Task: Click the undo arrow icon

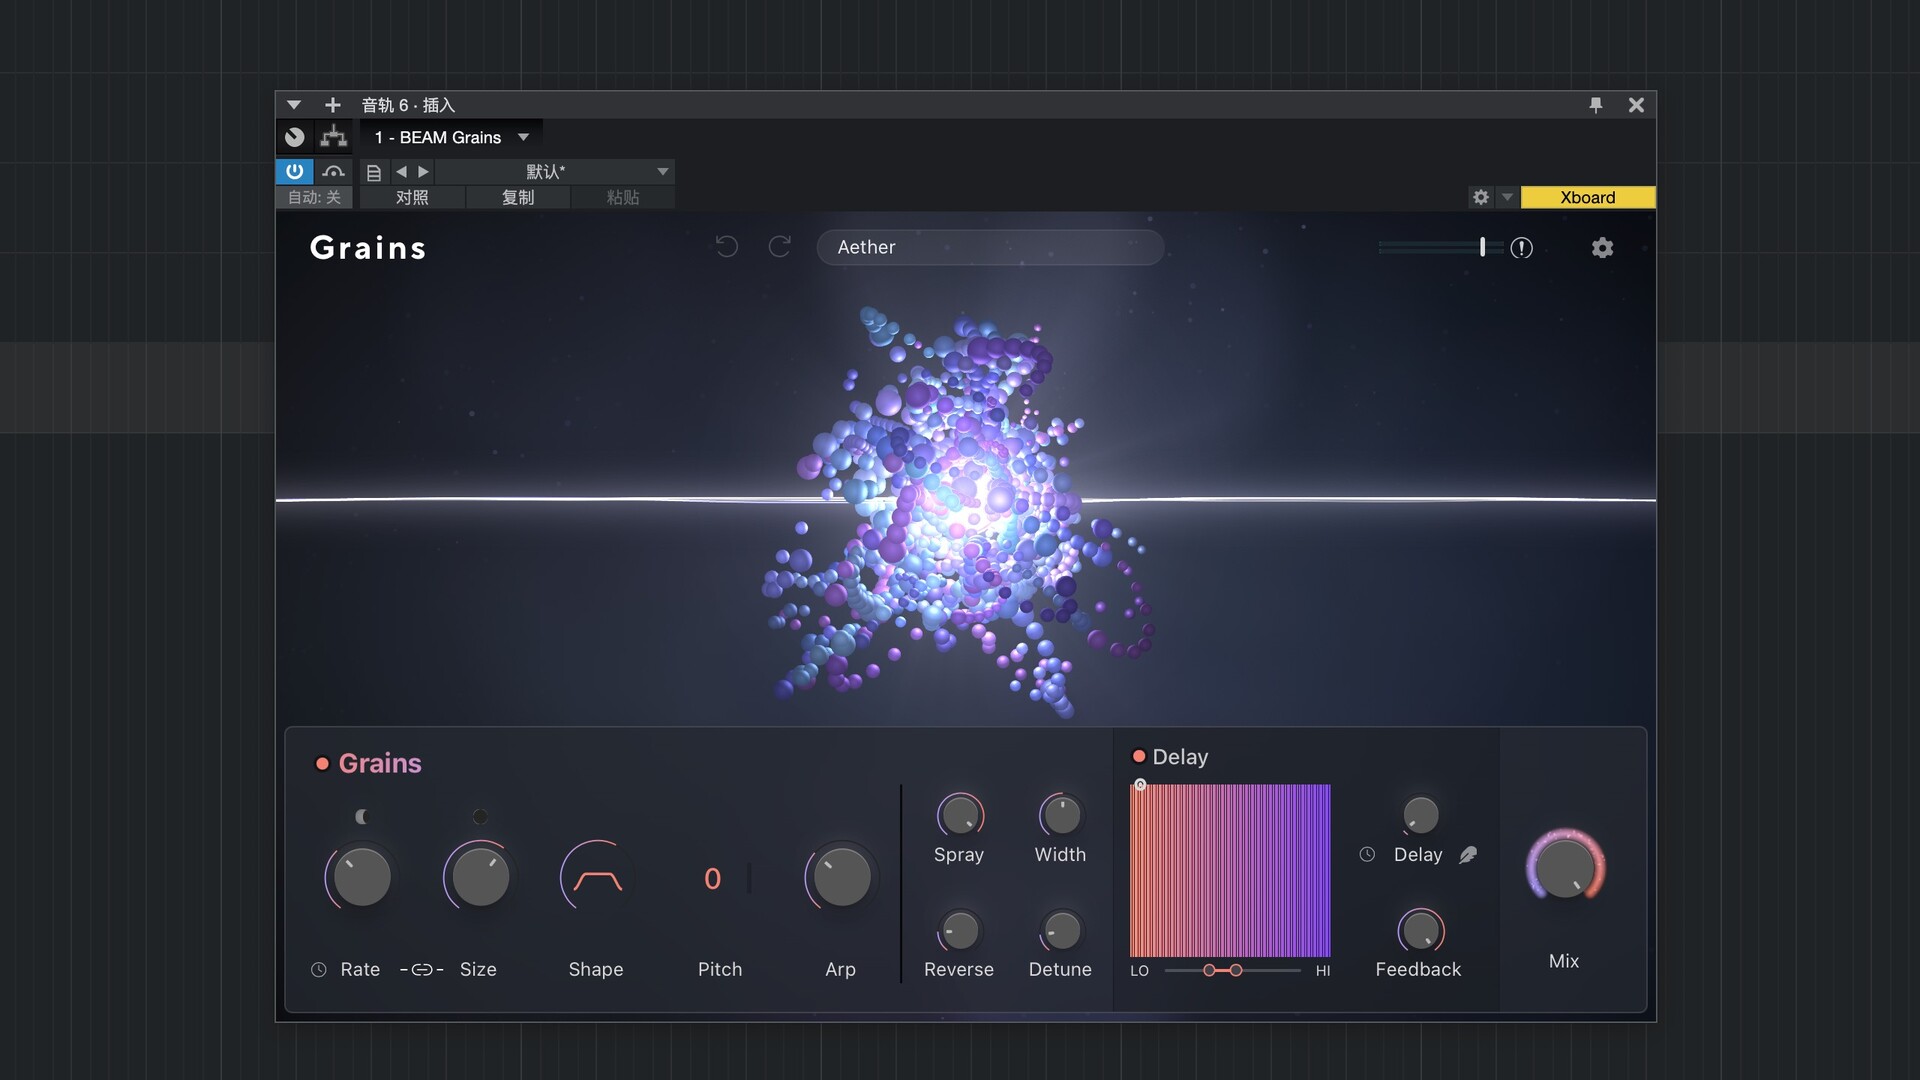Action: point(727,247)
